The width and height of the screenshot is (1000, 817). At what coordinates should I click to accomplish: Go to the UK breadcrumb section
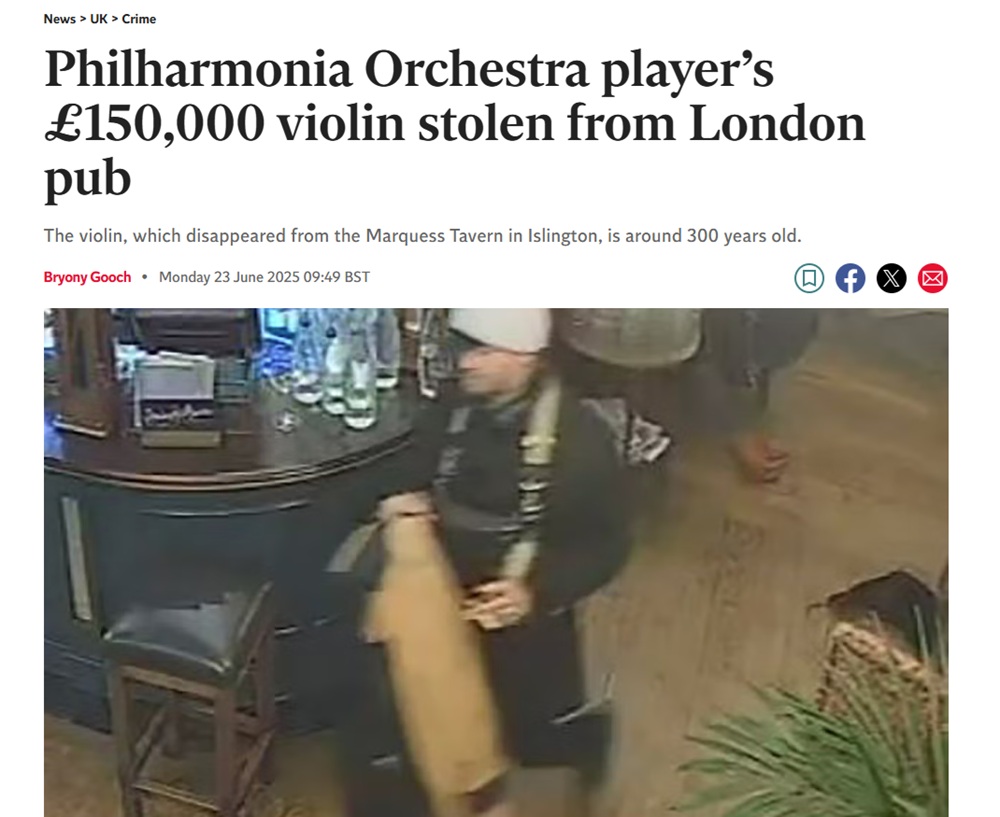99,19
